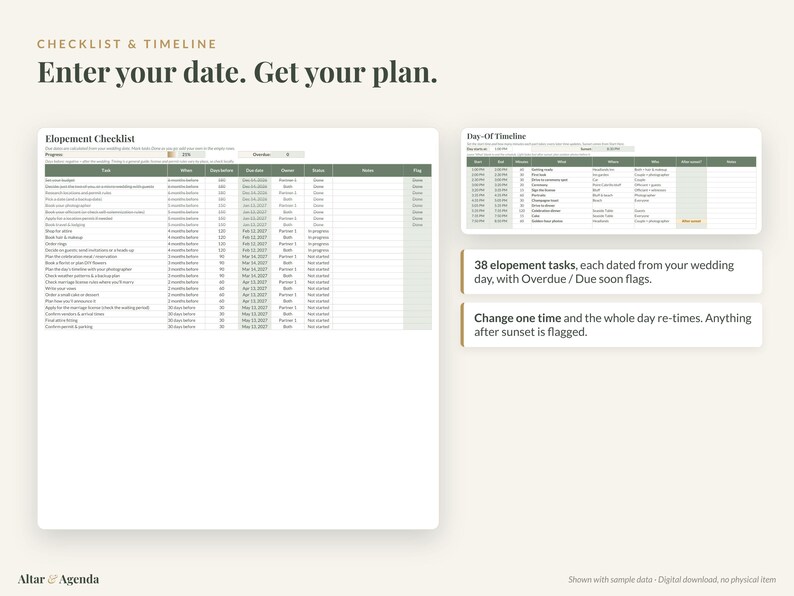794x596 pixels.
Task: Click the "Where" column header in the timeline
Action: (x=613, y=162)
